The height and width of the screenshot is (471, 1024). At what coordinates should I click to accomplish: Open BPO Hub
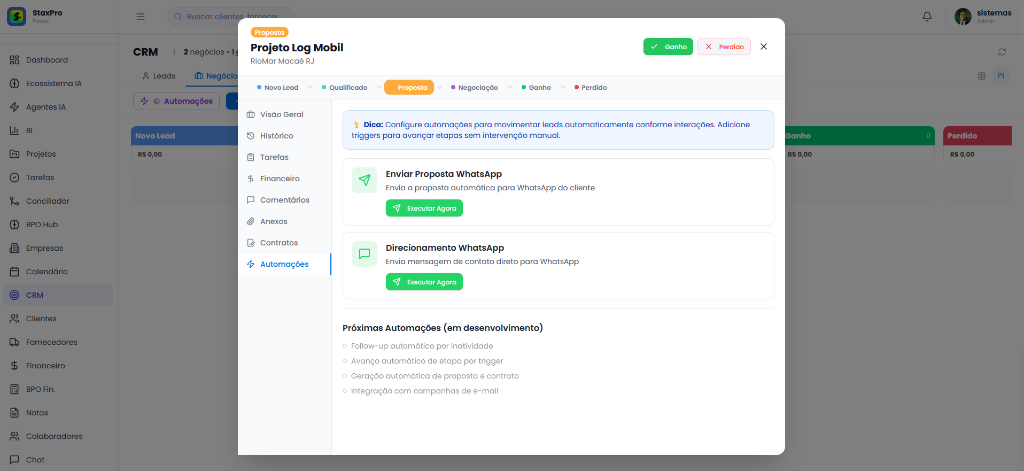57,225
